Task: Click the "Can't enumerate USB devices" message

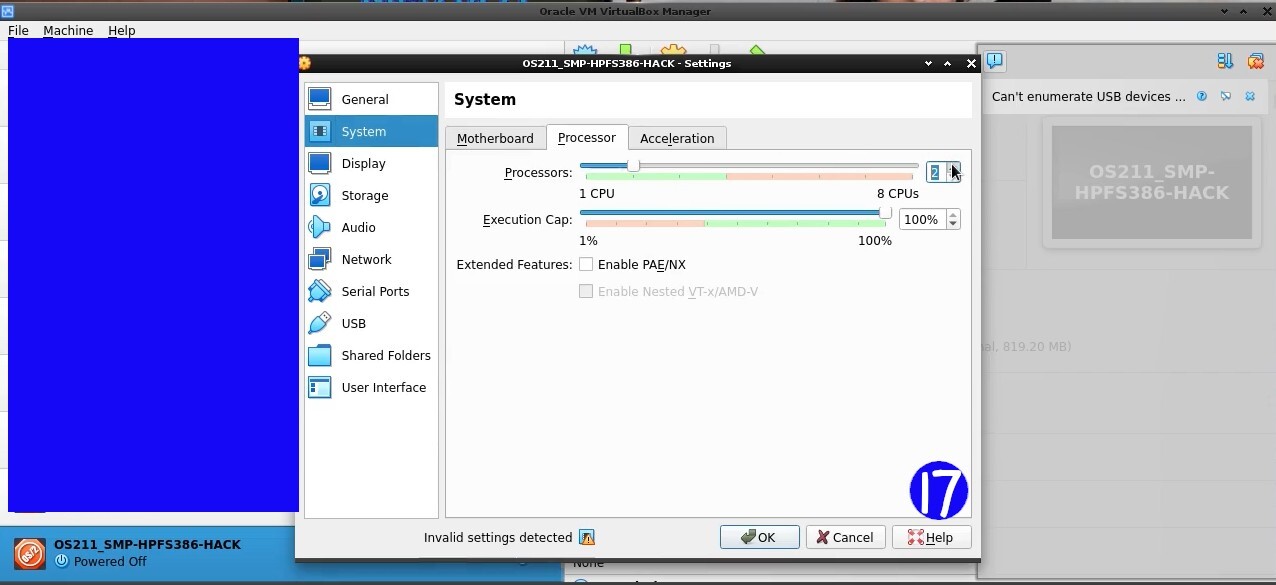Action: pyautogui.click(x=1088, y=97)
